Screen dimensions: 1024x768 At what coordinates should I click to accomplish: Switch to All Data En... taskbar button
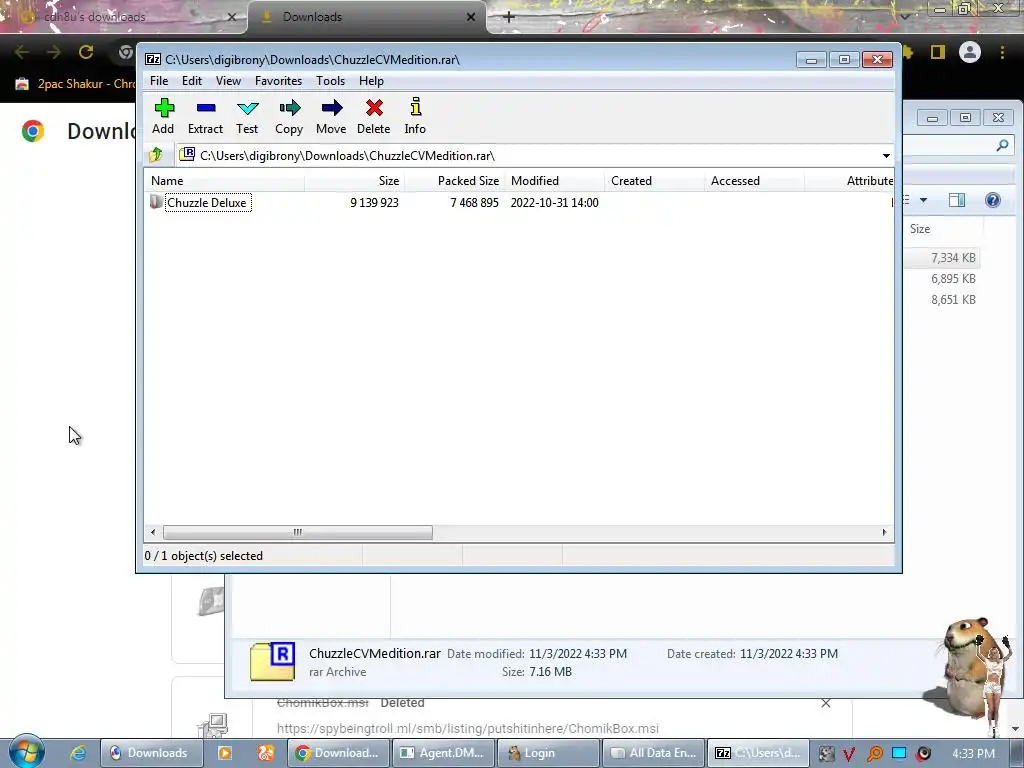click(653, 753)
